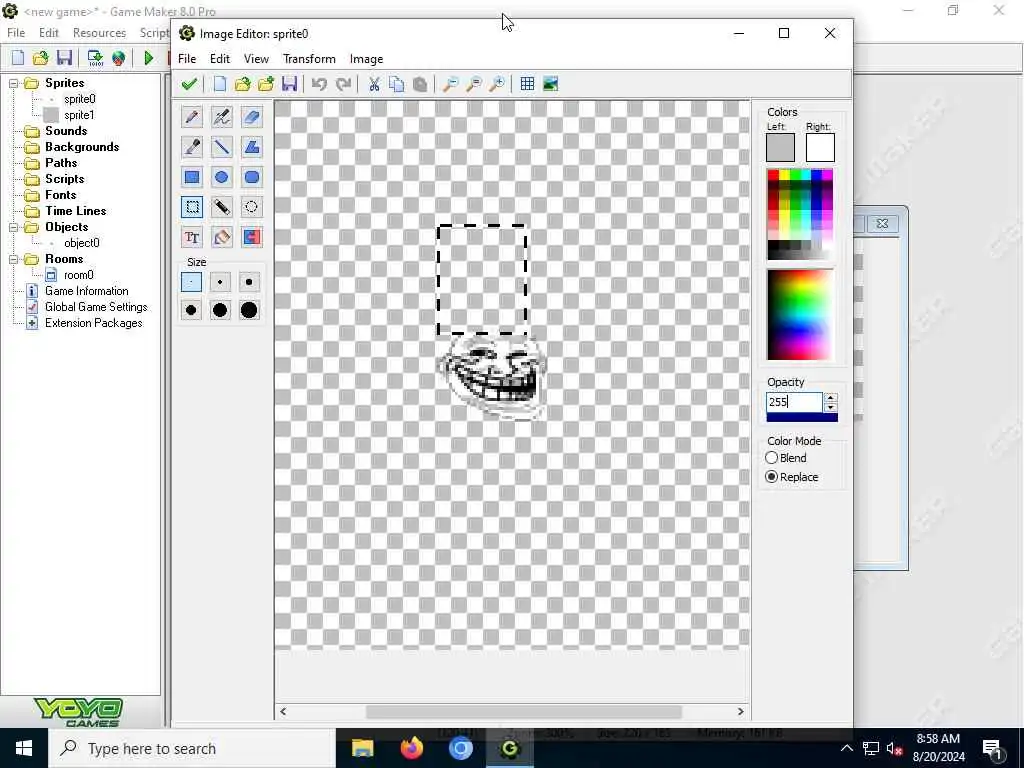Pick a color from the gradient field
Screen dimensions: 1024x768
tap(801, 314)
